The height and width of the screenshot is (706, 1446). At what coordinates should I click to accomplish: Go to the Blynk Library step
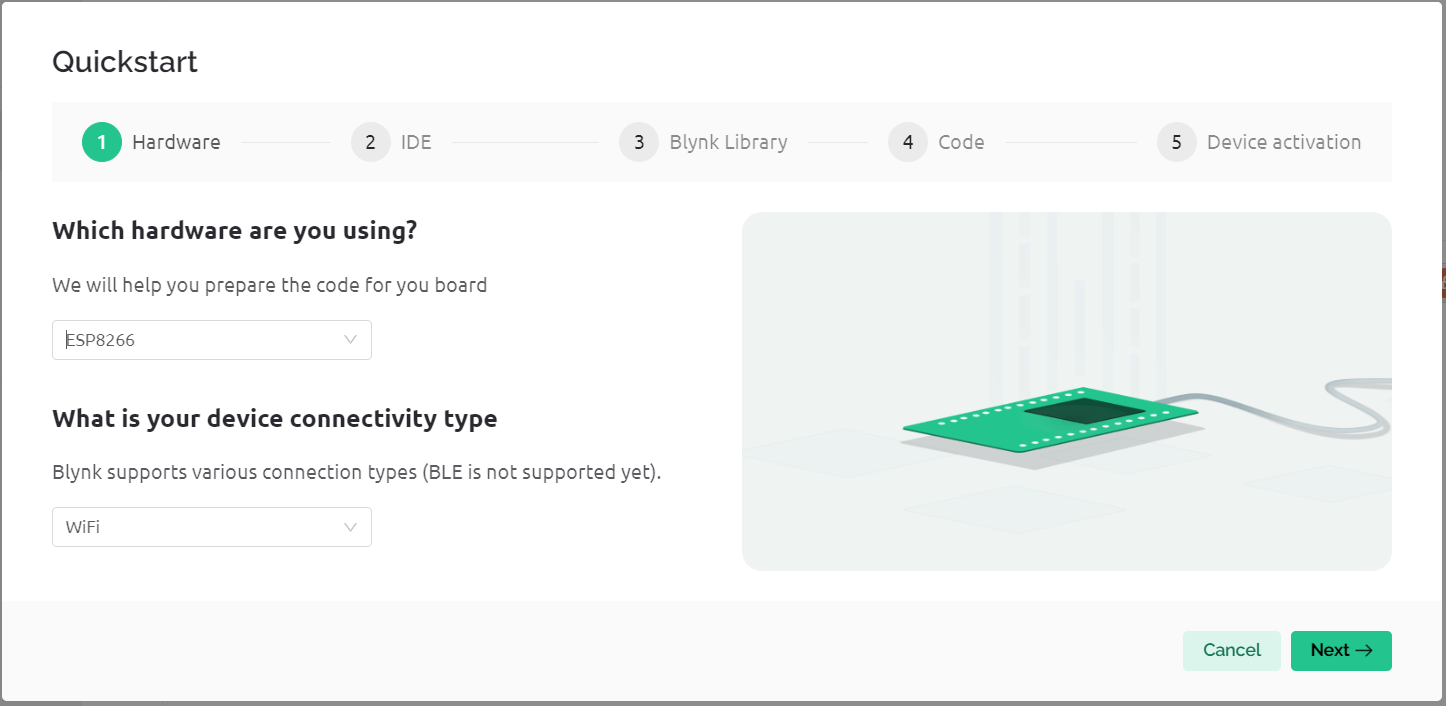pos(729,142)
